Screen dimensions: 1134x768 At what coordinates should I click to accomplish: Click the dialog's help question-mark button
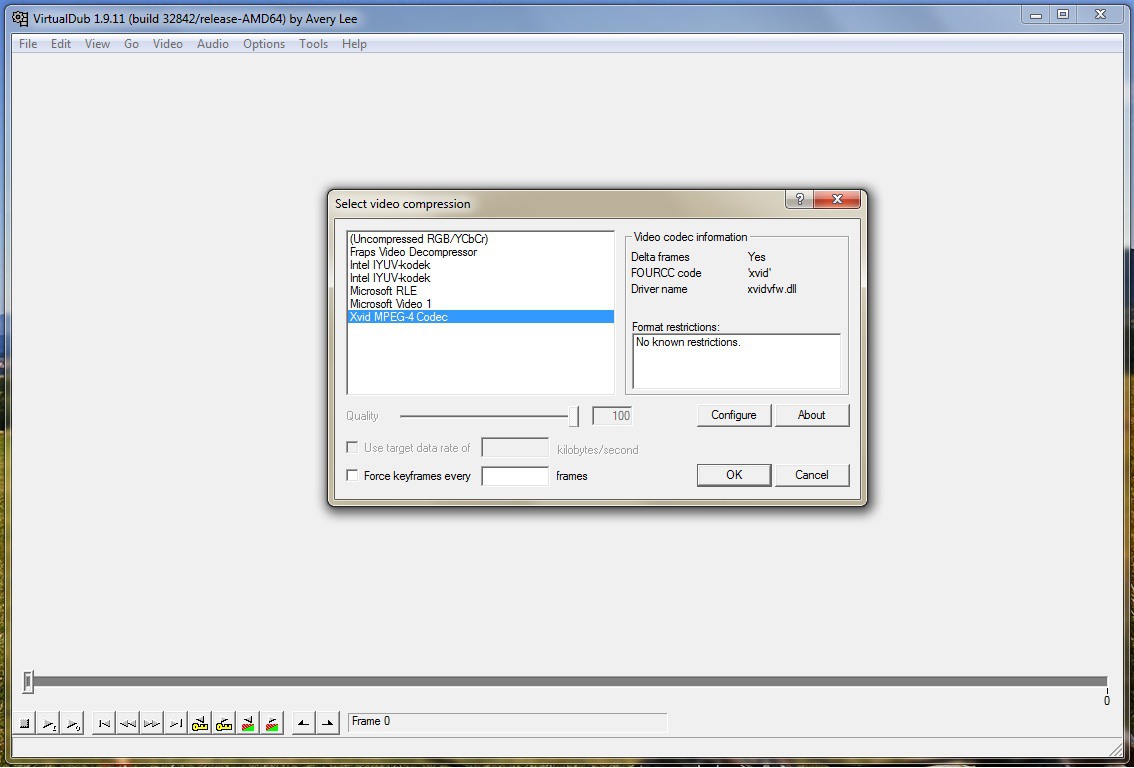click(x=799, y=199)
